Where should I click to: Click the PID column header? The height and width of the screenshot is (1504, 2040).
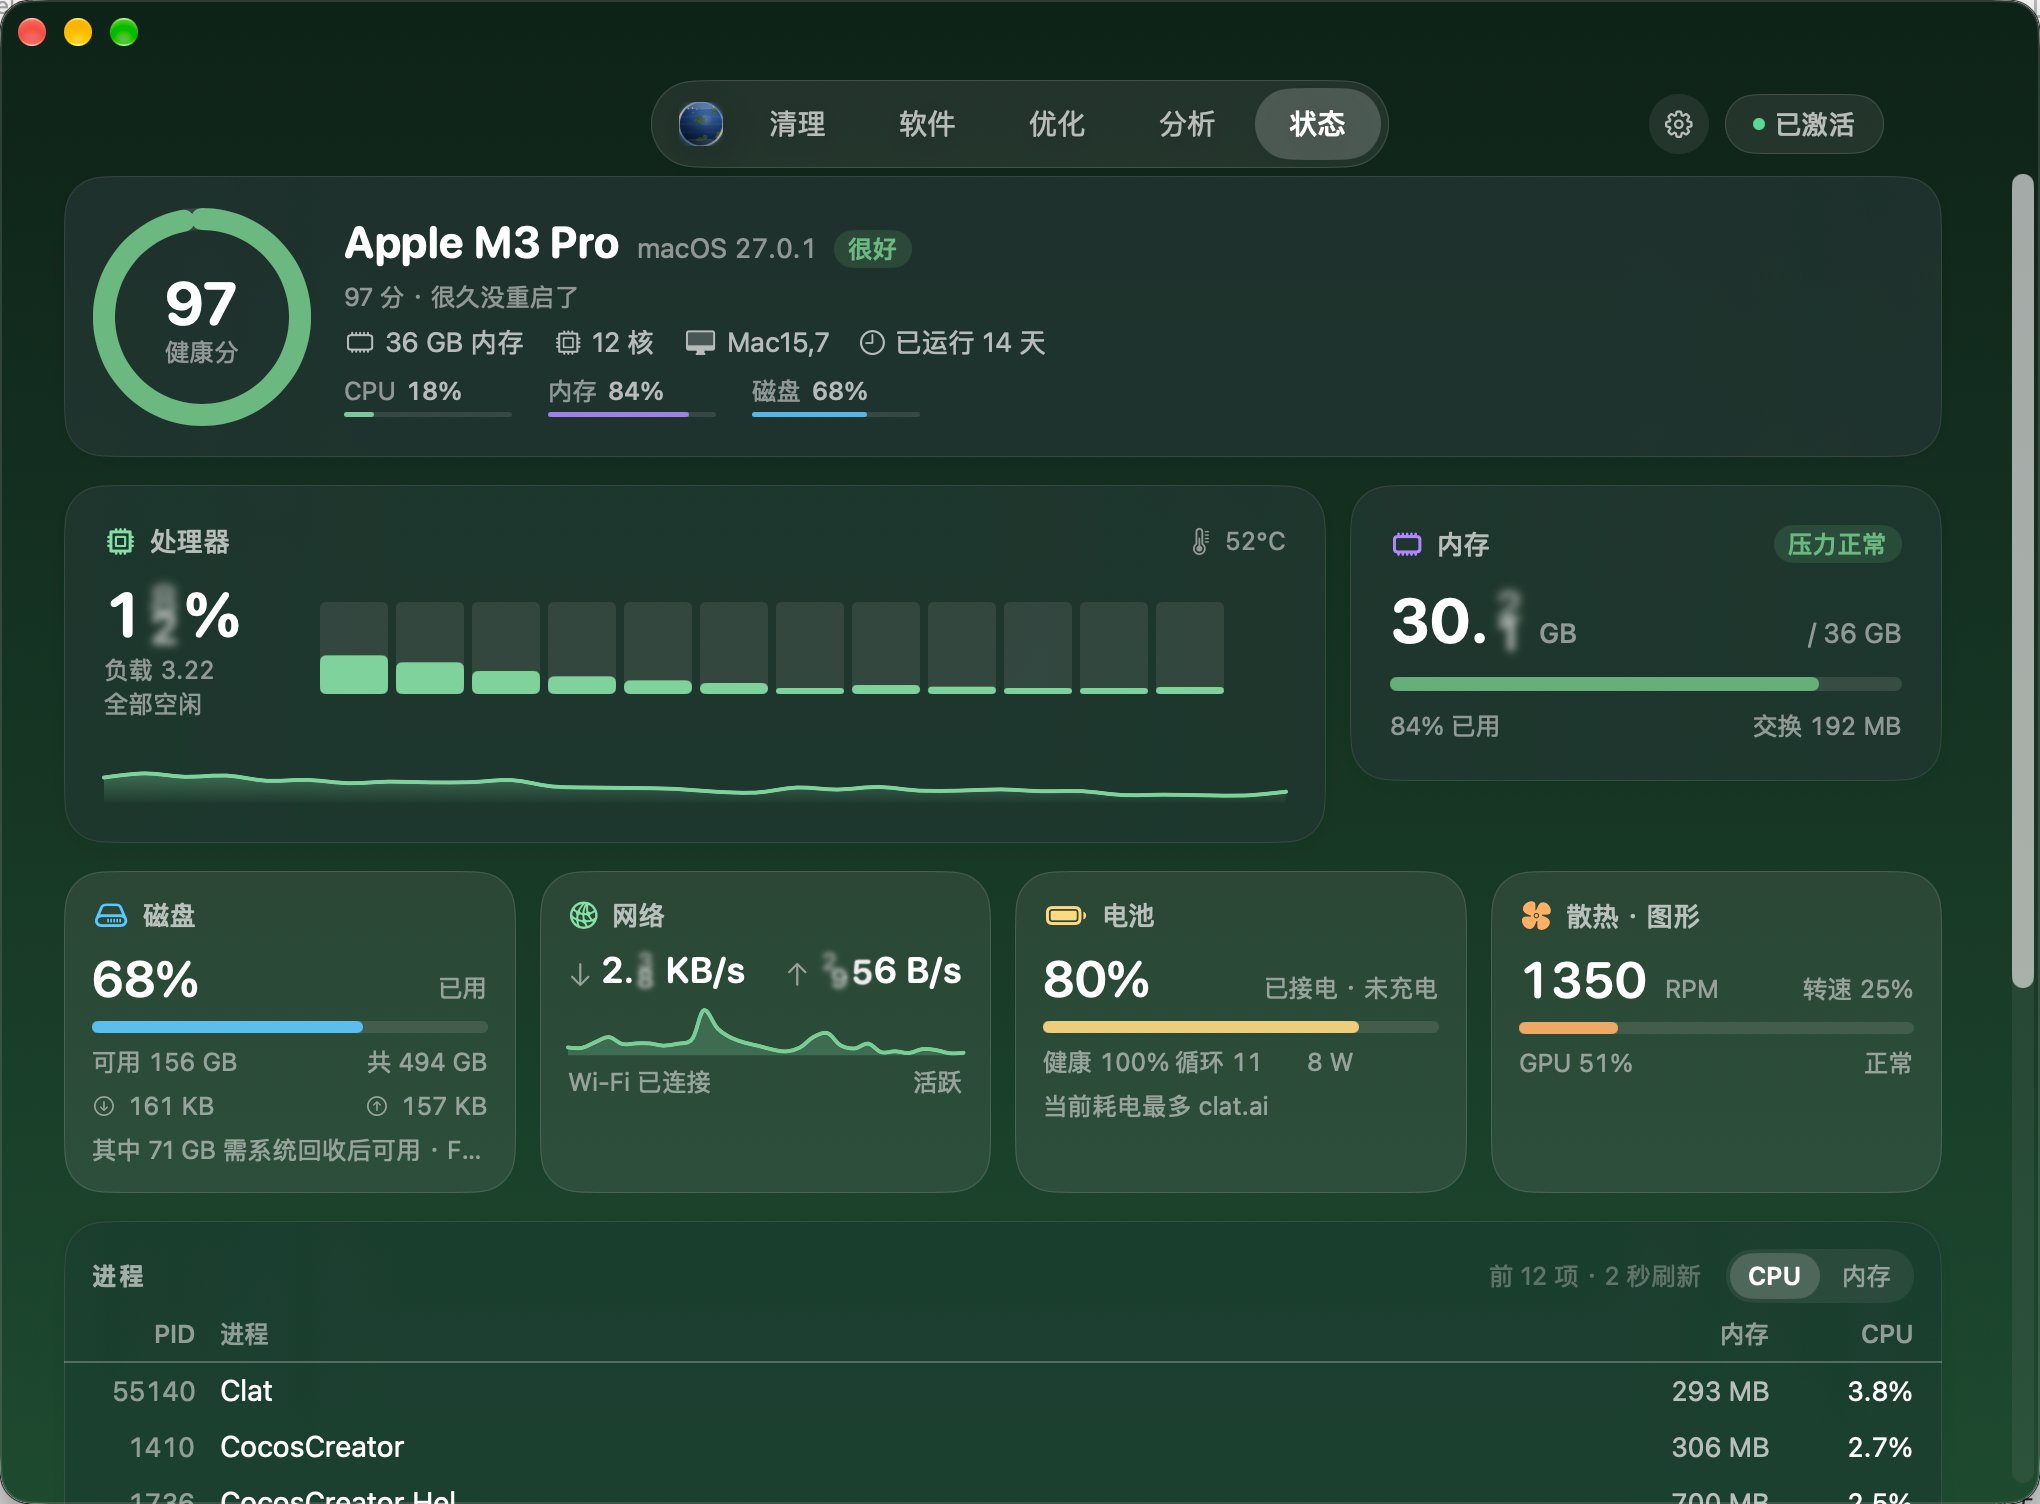coord(174,1334)
